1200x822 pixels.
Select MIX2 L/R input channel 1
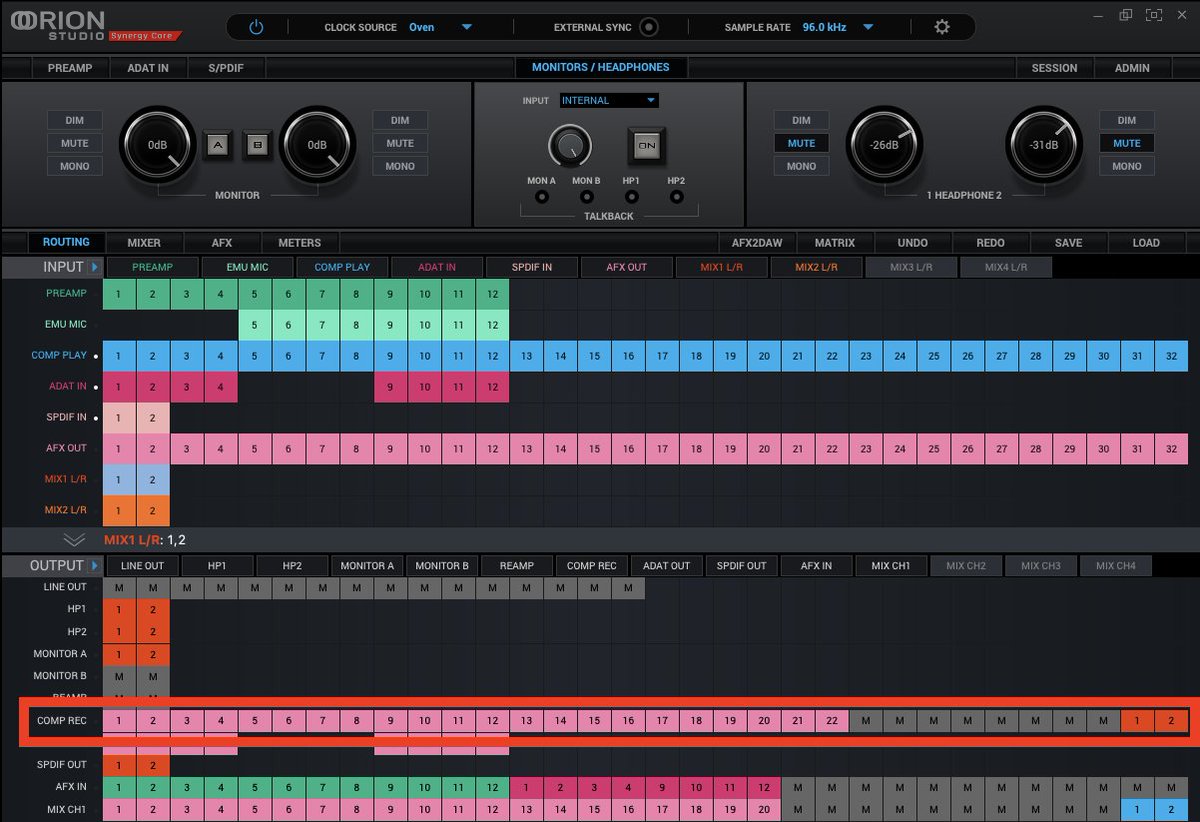pyautogui.click(x=119, y=510)
